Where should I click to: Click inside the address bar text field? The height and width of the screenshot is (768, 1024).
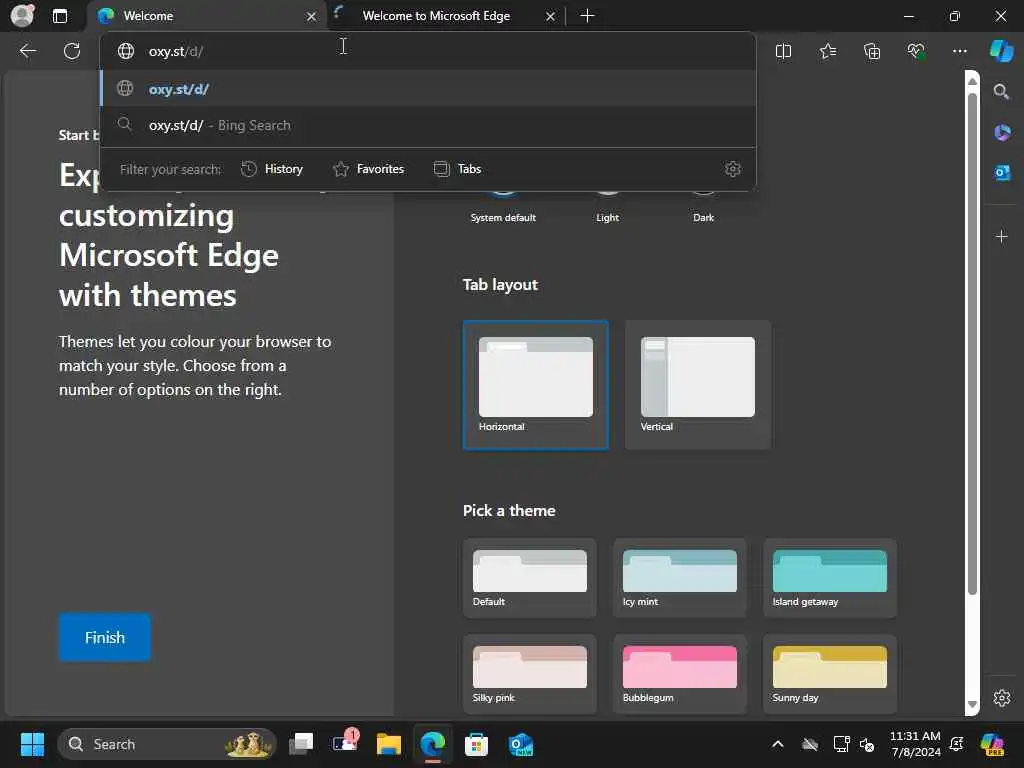click(x=428, y=51)
